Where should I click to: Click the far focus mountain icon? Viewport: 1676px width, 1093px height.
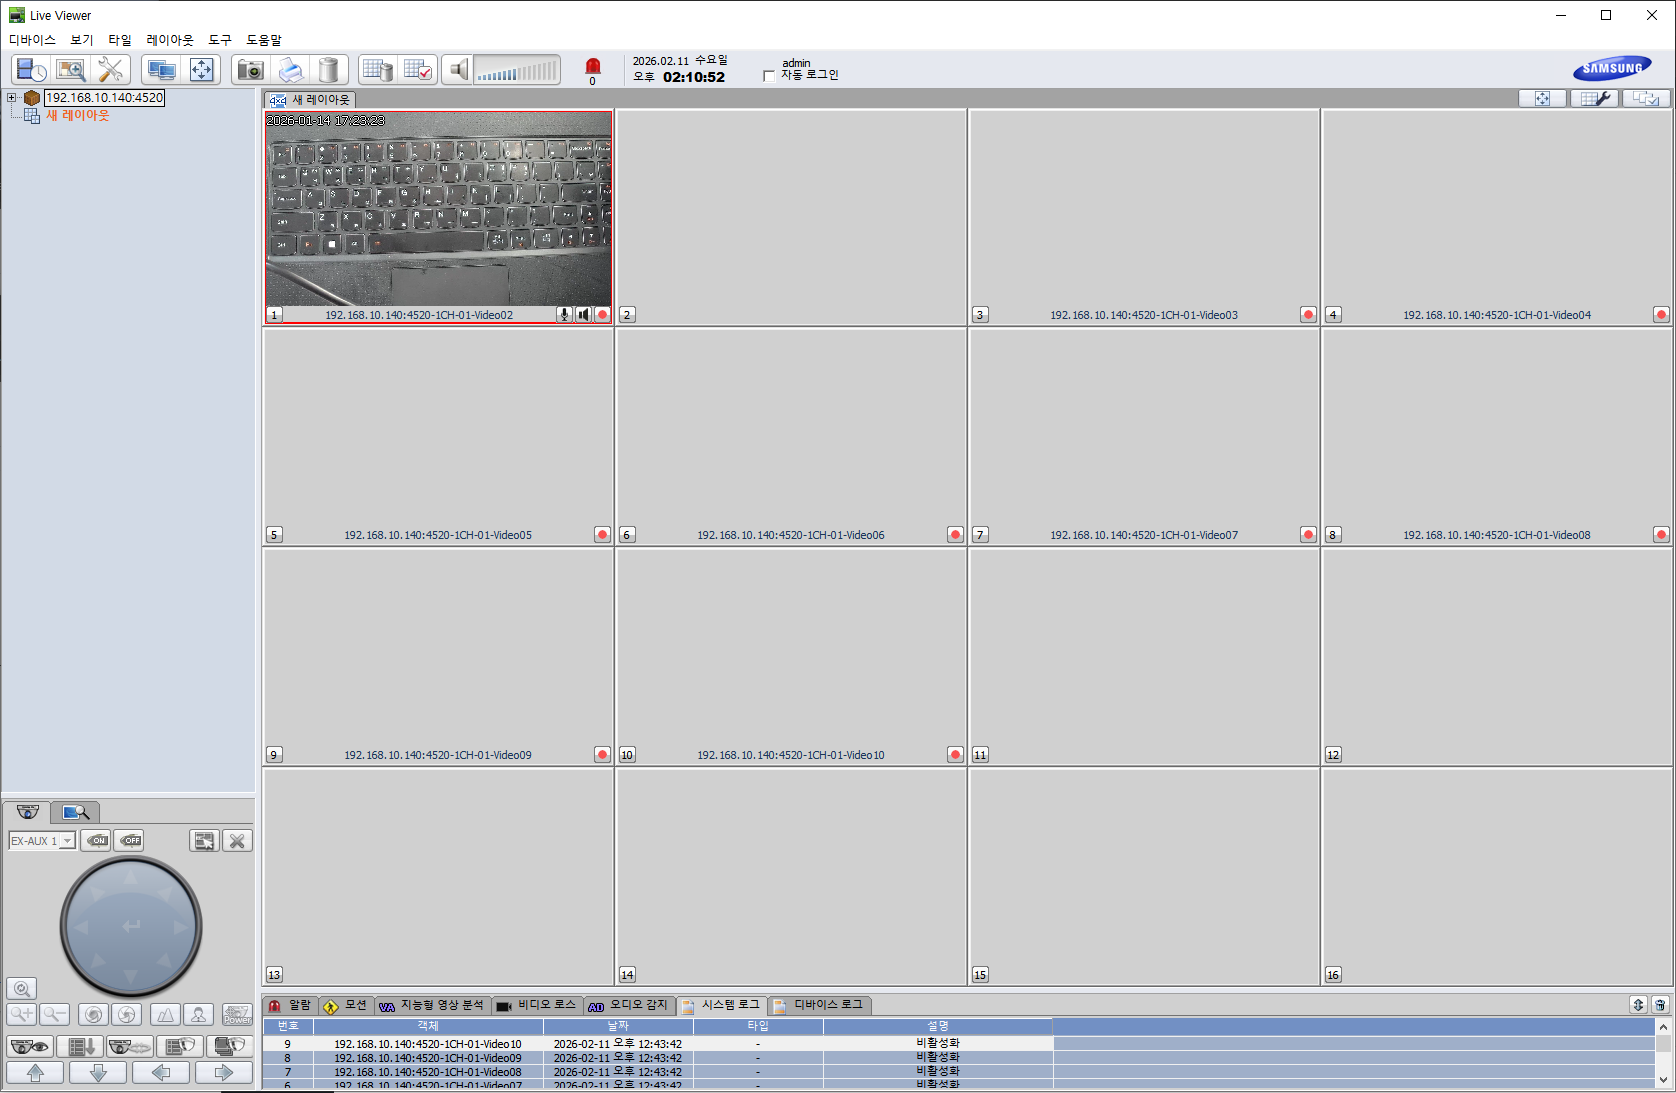click(165, 1015)
